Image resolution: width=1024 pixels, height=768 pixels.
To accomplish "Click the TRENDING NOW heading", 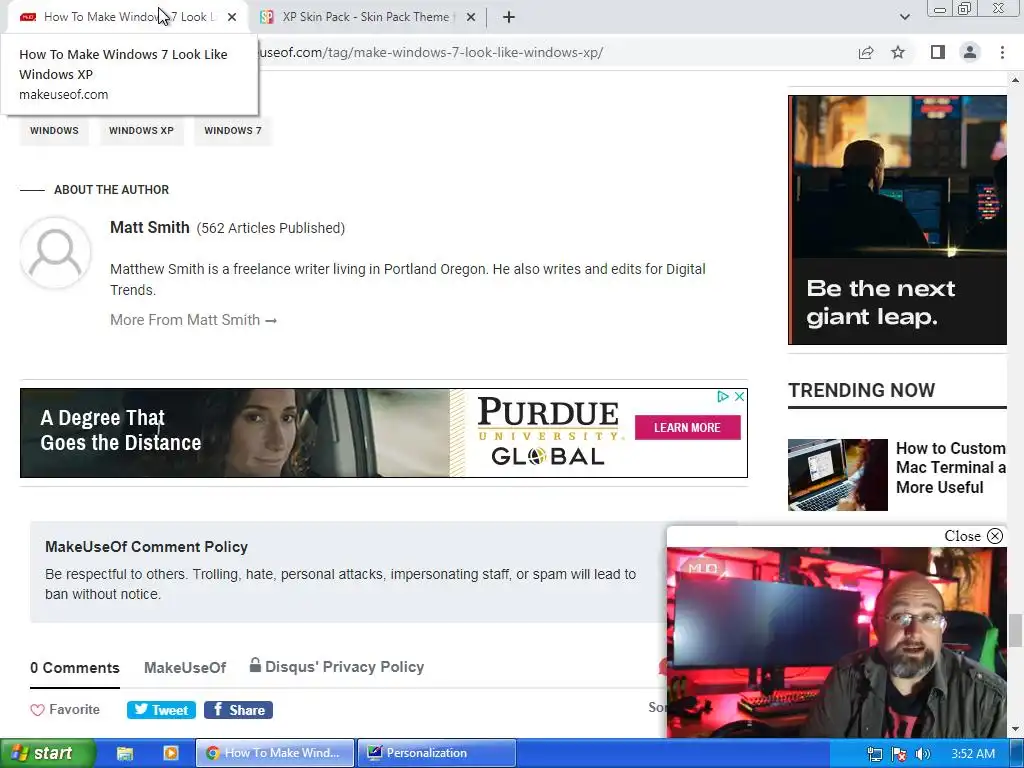I will click(x=861, y=391).
